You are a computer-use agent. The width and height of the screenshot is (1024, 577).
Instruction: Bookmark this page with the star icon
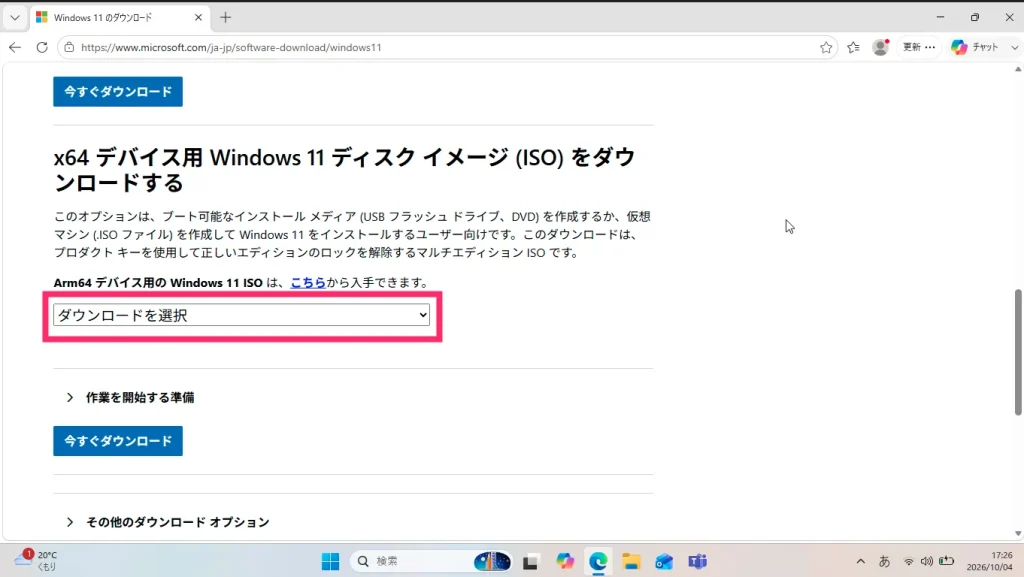826,47
